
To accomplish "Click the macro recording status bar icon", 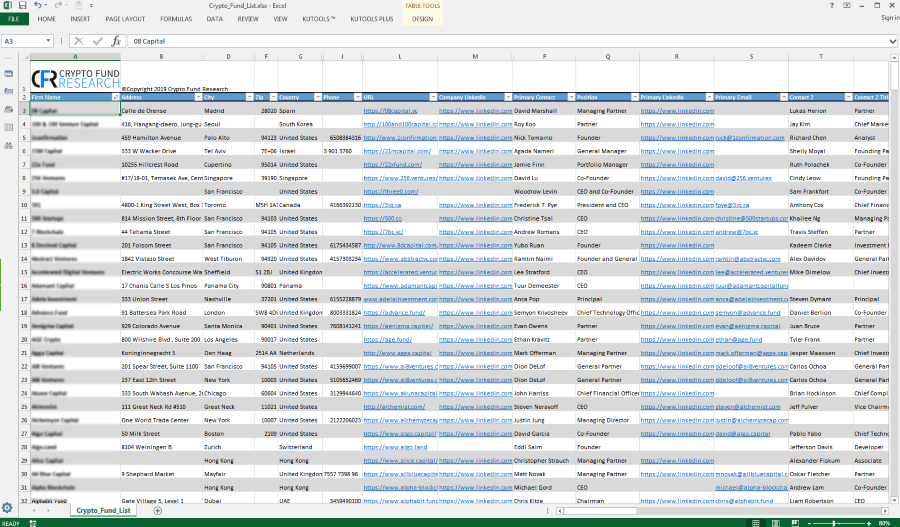I will coord(33,523).
